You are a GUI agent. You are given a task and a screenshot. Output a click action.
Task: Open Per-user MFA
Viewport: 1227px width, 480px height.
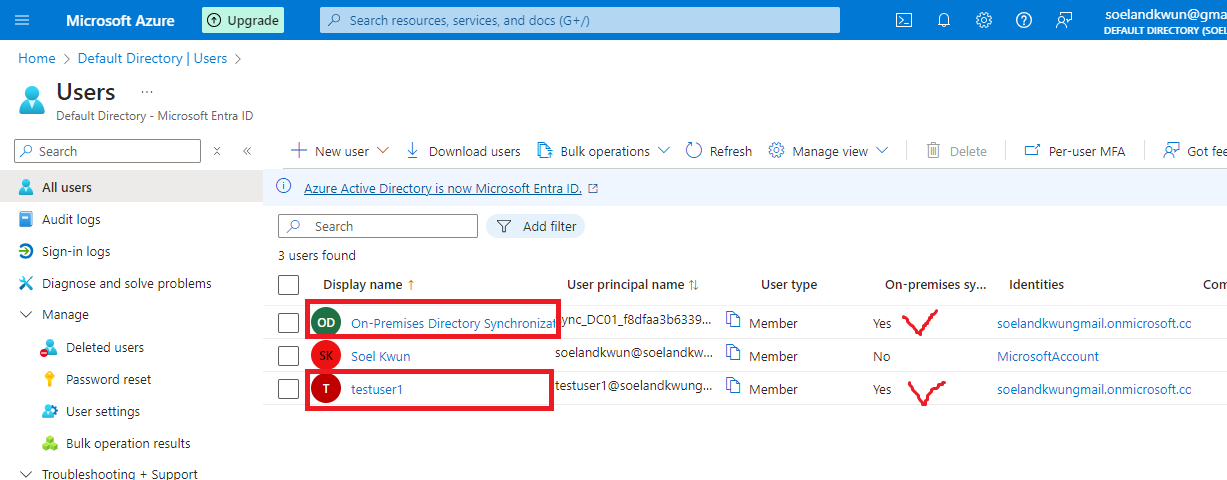[x=1075, y=151]
